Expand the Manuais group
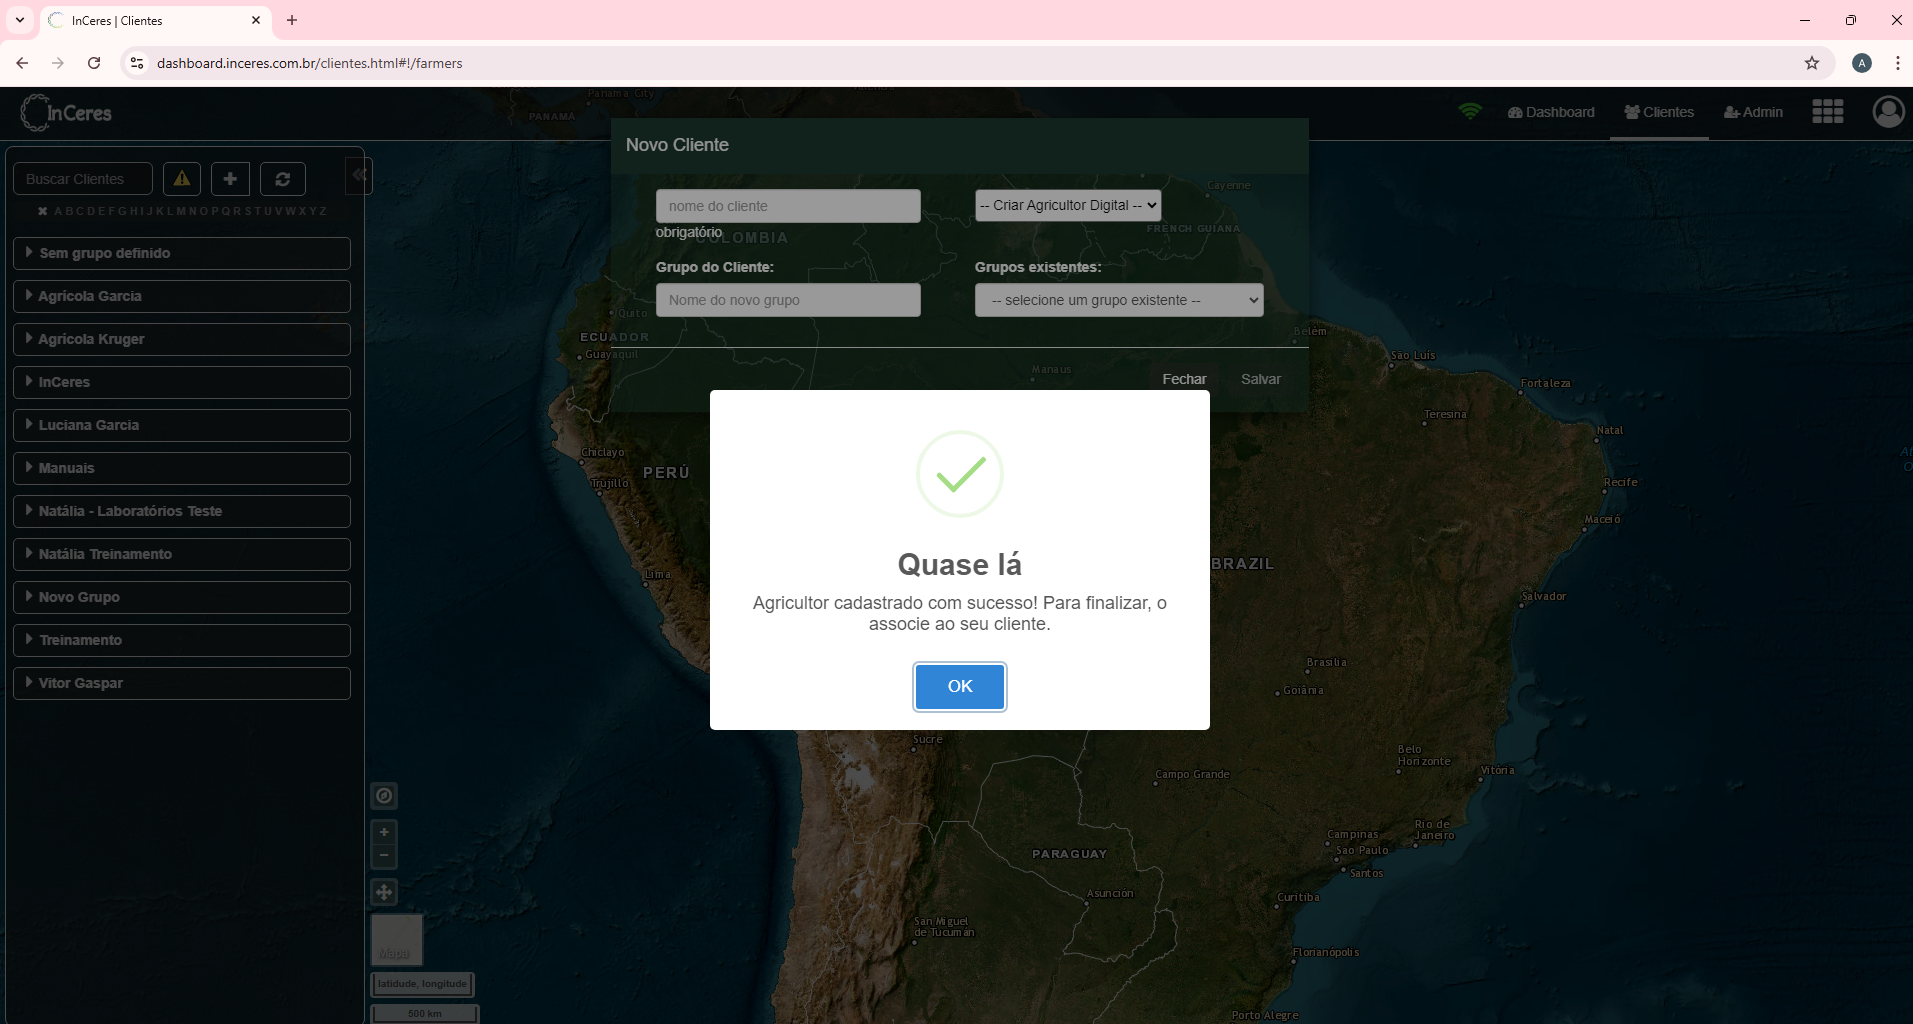Viewport: 1913px width, 1024px height. (x=182, y=468)
